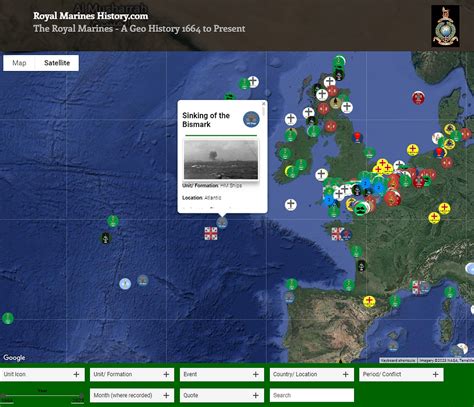Screen dimensions: 474x407
Task: Click the Search input field
Action: point(311,395)
